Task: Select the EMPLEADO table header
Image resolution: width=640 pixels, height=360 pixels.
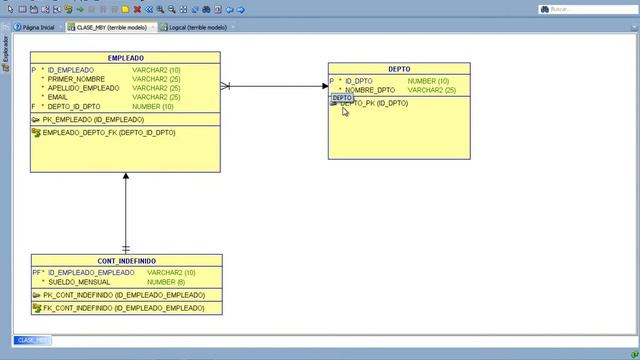Action: 125,58
